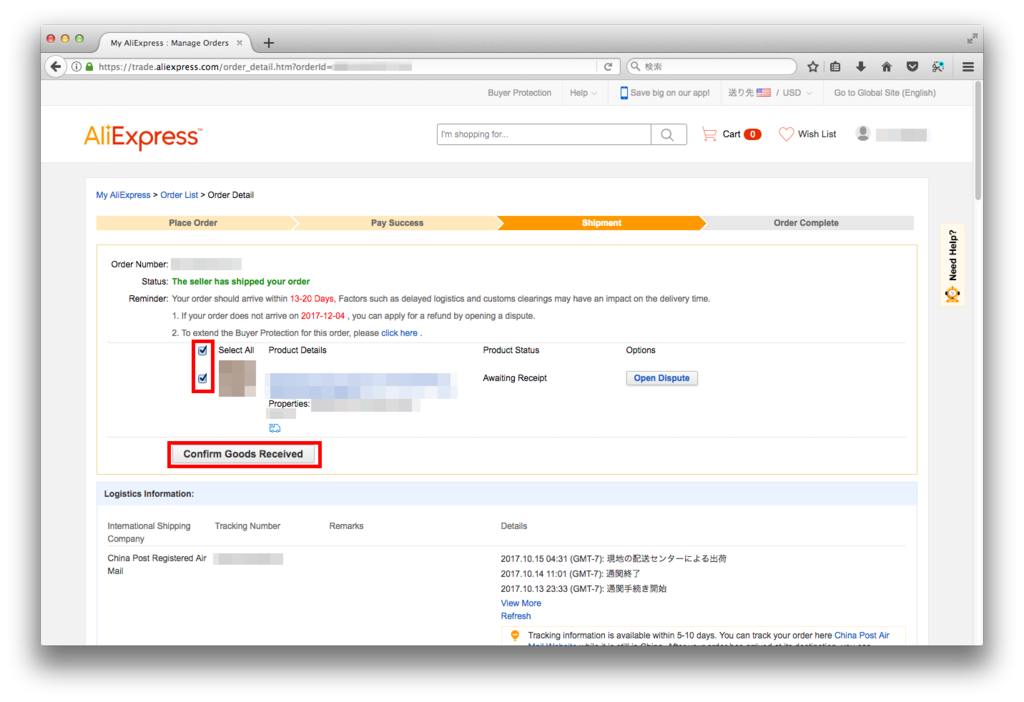Screen dimensions: 1024x702
Task: Open the China Post Air Mail link
Action: (x=861, y=635)
